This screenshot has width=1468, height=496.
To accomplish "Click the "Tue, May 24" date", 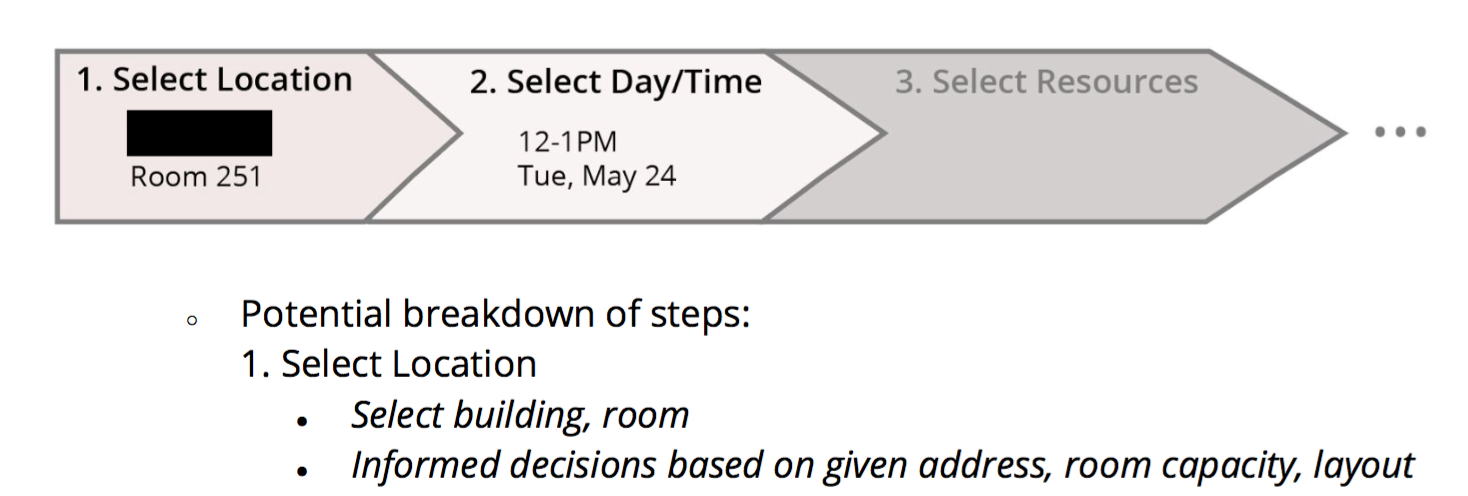I will 597,177.
